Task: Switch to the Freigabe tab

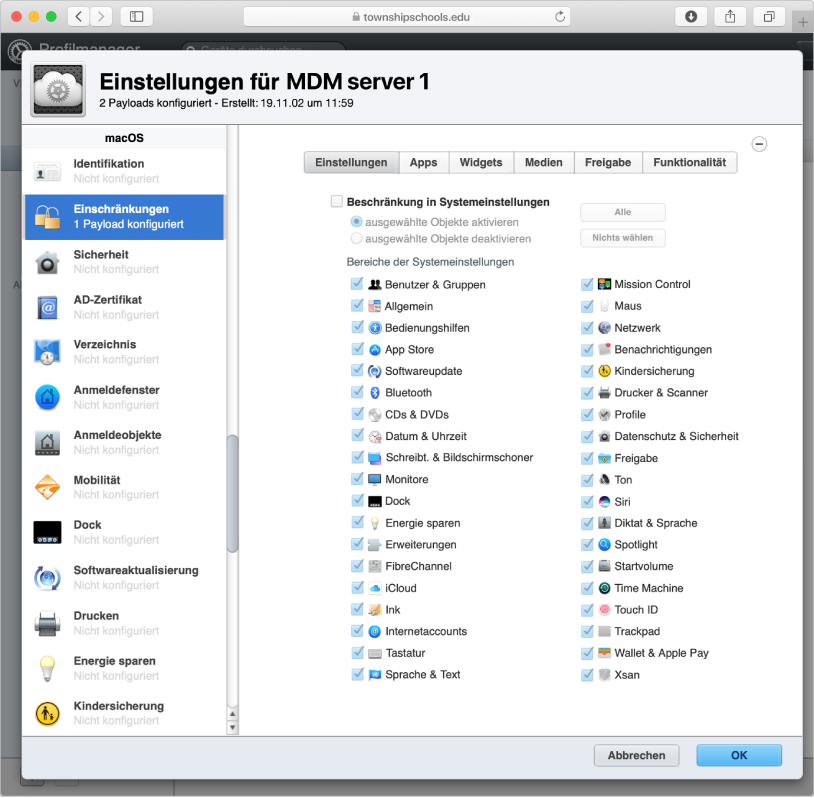Action: pyautogui.click(x=608, y=163)
